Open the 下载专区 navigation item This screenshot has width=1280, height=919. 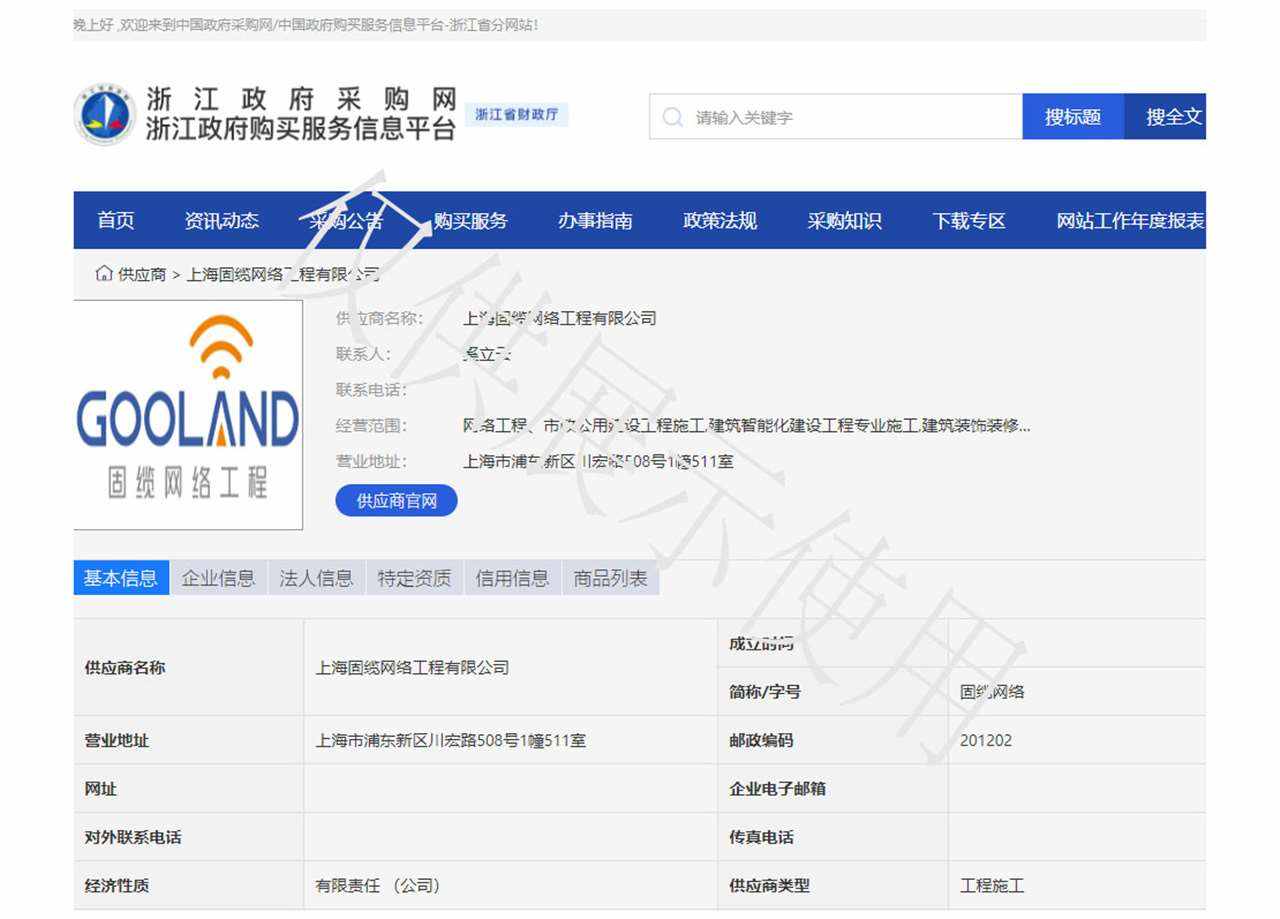pyautogui.click(x=969, y=221)
